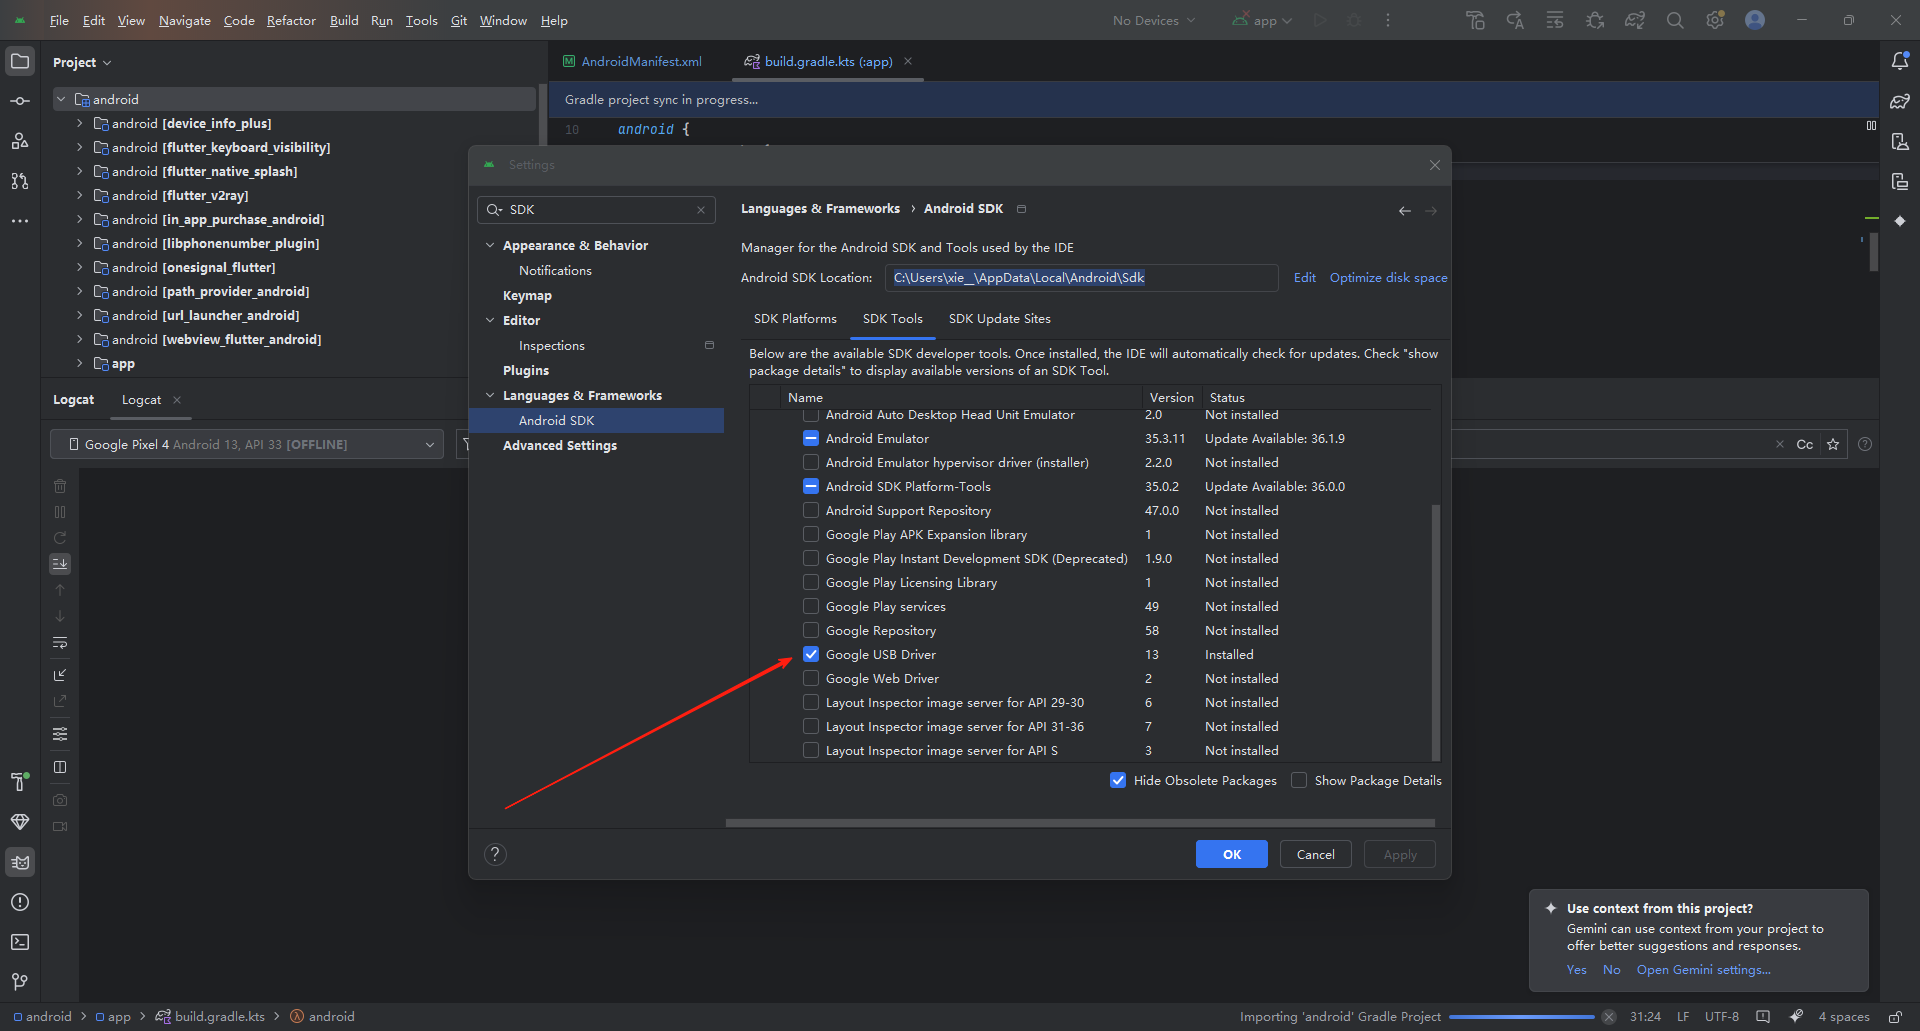Uncheck the Google USB Driver checkbox
Viewport: 1920px width, 1031px height.
pos(811,654)
